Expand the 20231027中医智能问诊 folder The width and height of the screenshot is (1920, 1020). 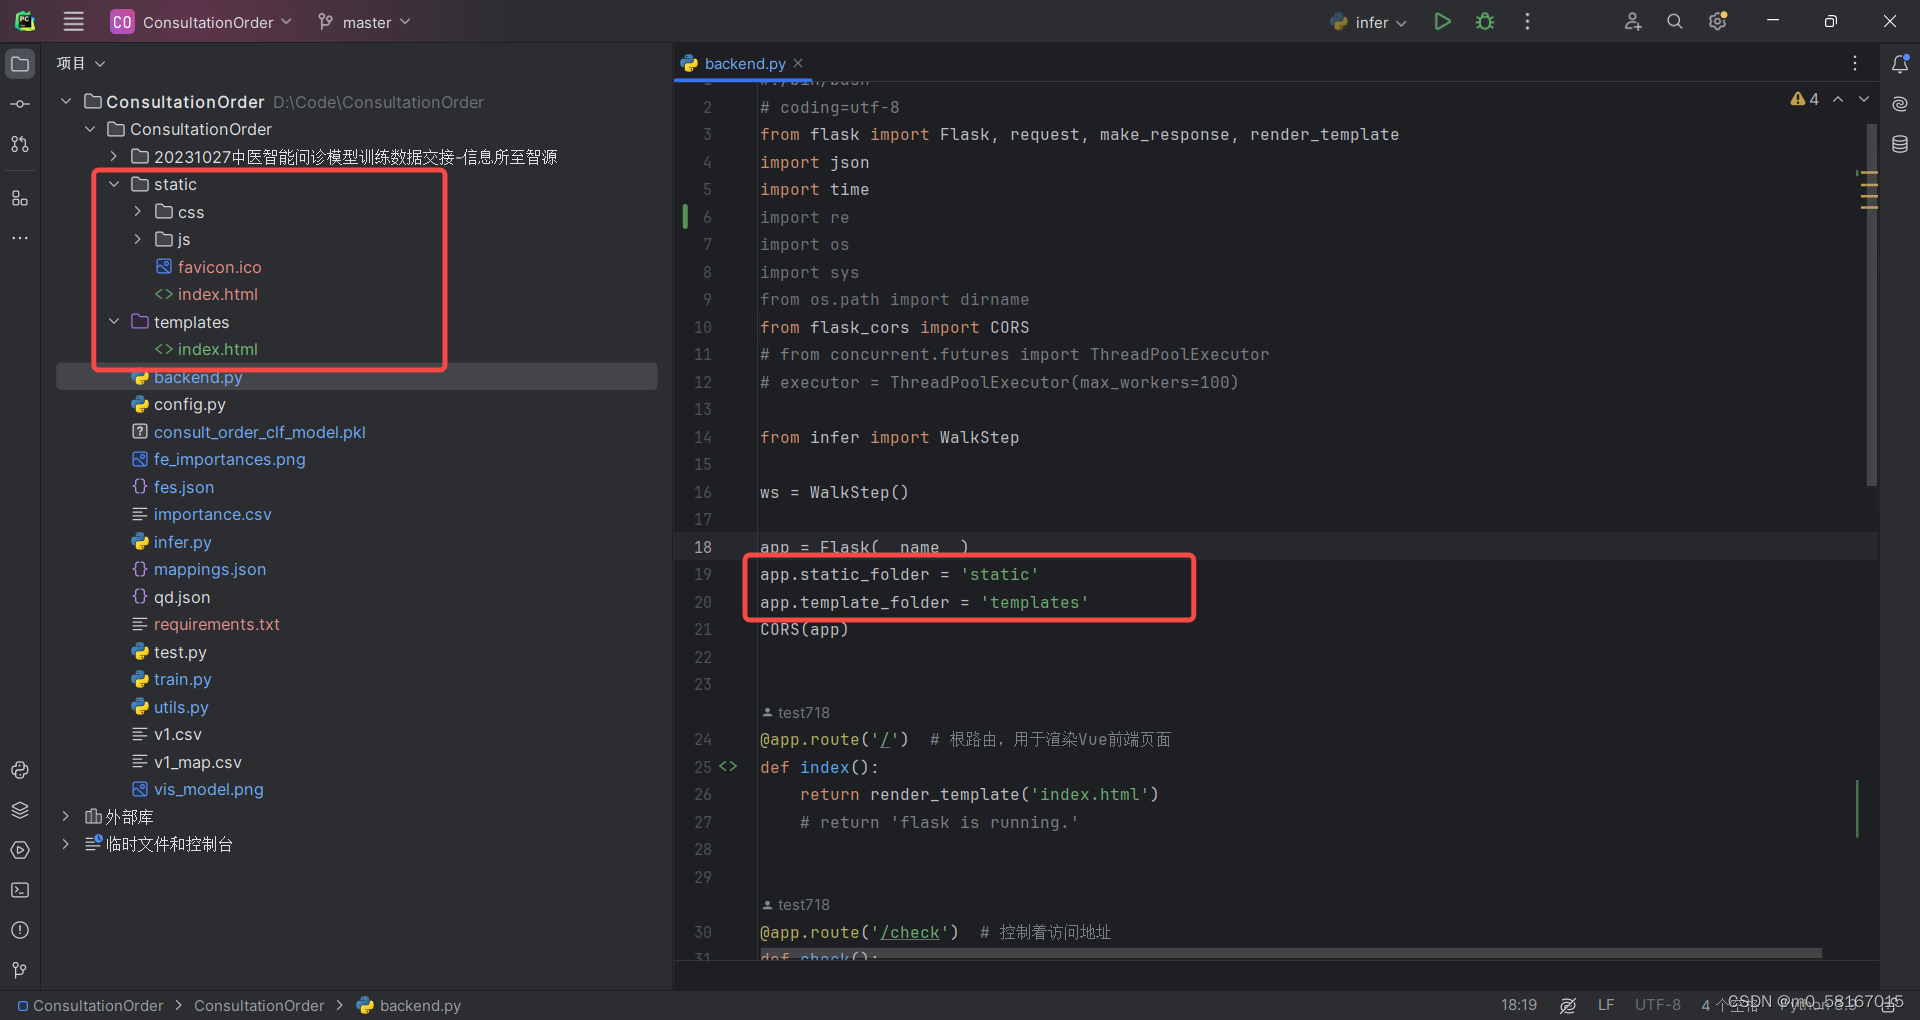[x=114, y=157]
